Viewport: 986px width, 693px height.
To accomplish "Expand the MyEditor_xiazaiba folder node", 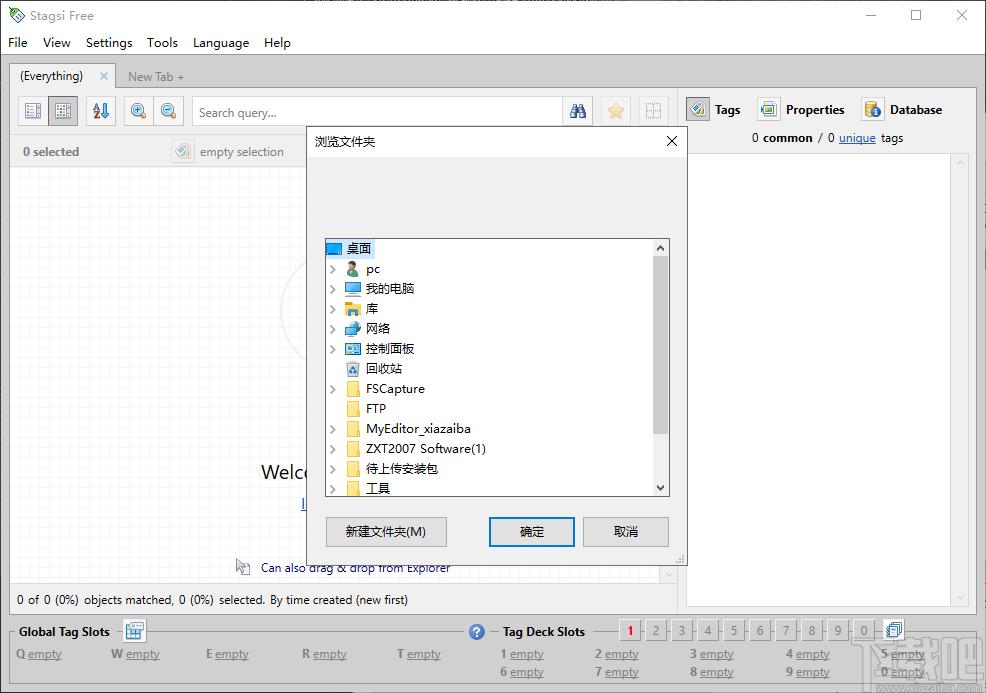I will coord(333,429).
